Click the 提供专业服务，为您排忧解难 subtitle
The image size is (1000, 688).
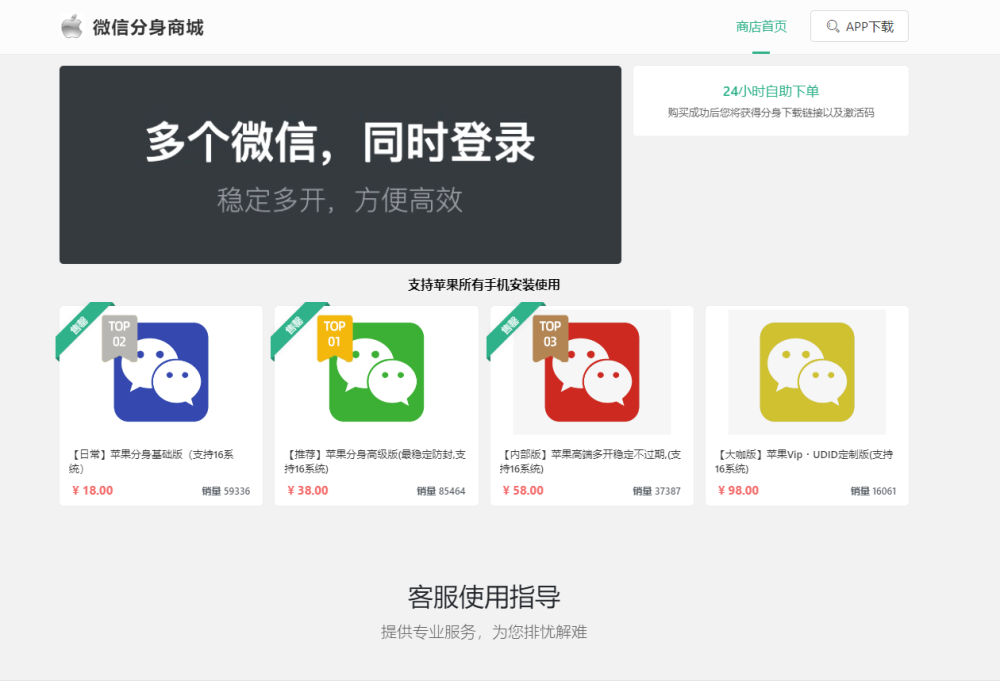484,632
